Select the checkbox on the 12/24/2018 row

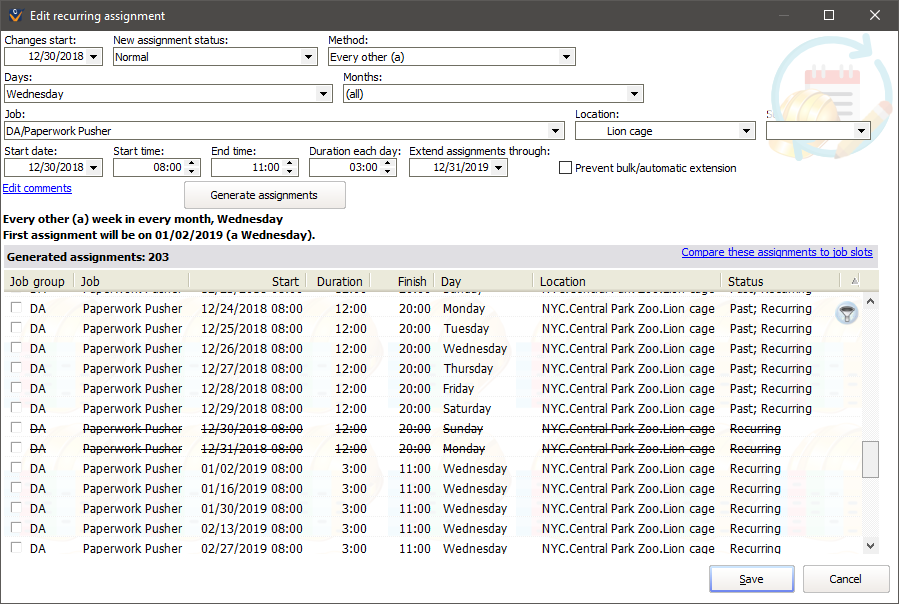pos(15,308)
